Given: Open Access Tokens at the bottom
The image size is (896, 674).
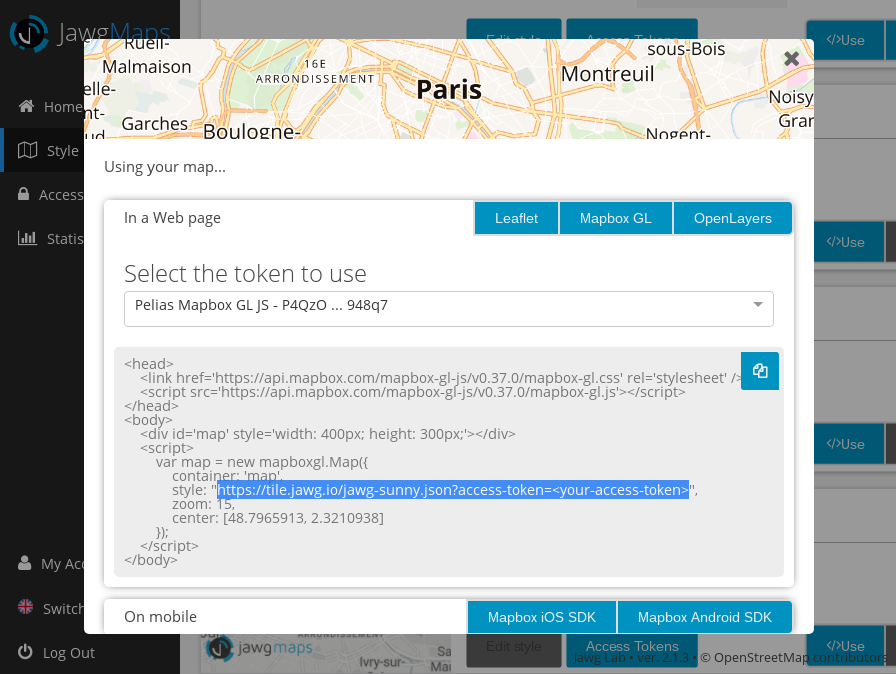Looking at the screenshot, I should point(631,645).
